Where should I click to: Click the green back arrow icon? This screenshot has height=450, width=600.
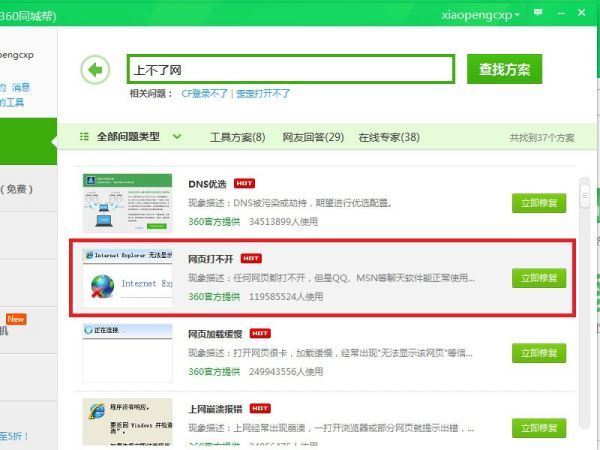(95, 70)
